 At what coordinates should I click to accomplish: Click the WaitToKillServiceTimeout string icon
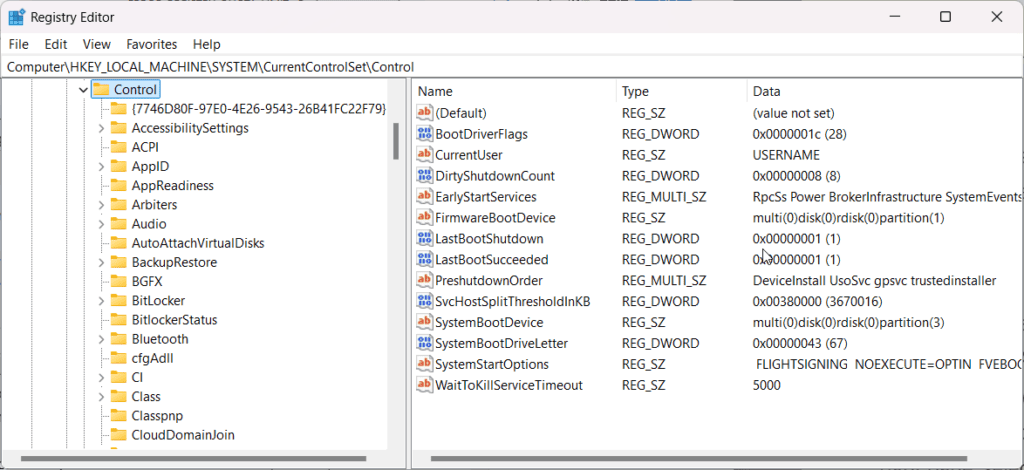tap(424, 384)
